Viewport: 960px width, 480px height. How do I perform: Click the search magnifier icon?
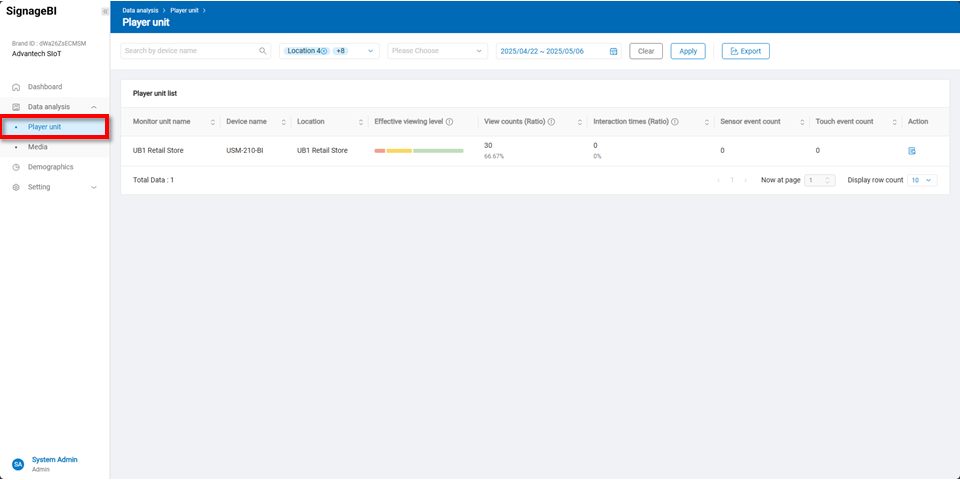(263, 51)
